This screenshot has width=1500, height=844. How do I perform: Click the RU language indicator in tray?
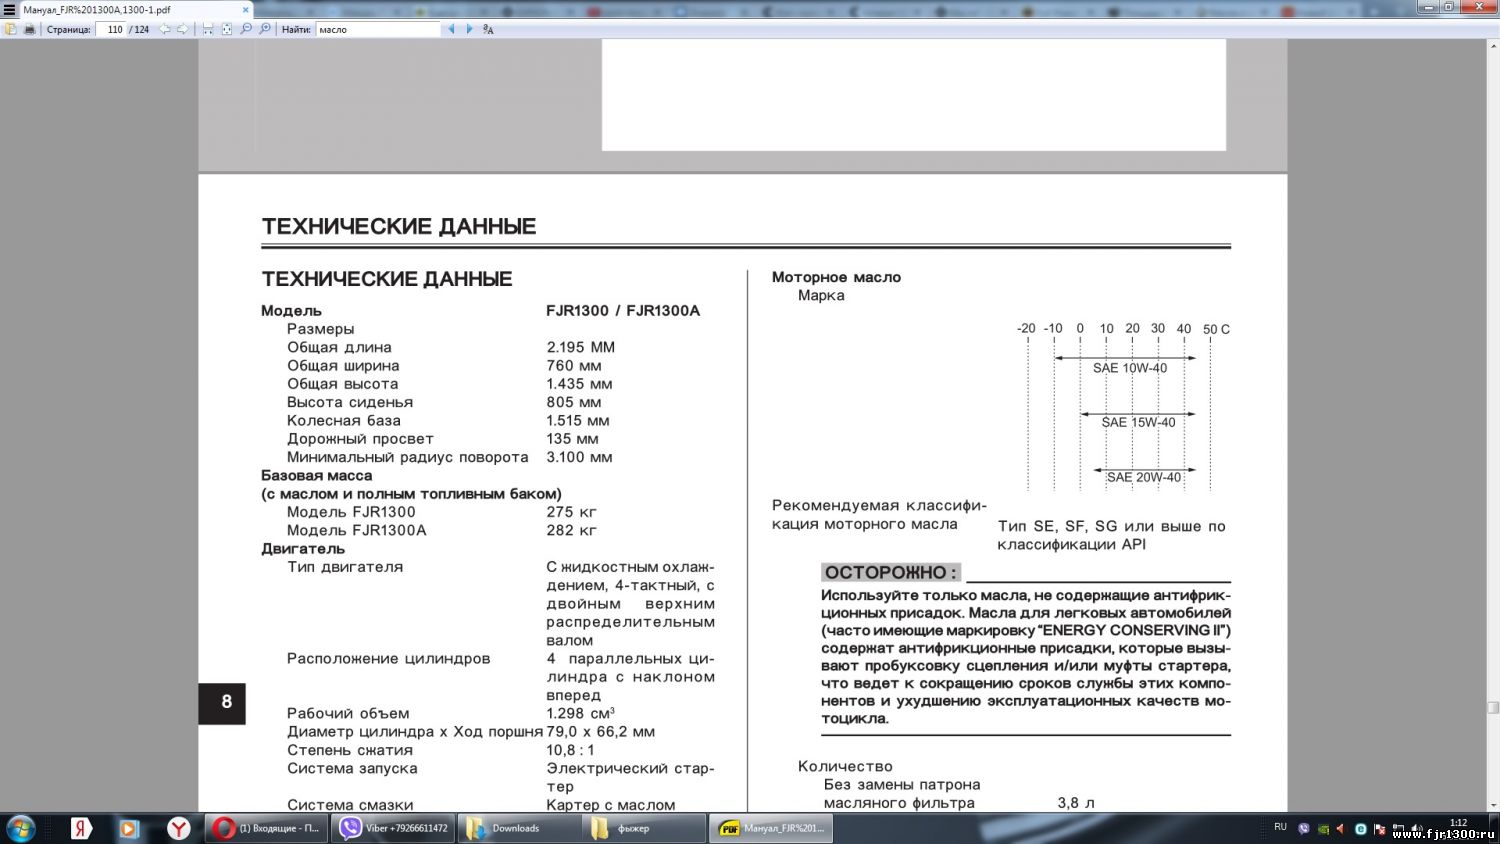(1280, 827)
